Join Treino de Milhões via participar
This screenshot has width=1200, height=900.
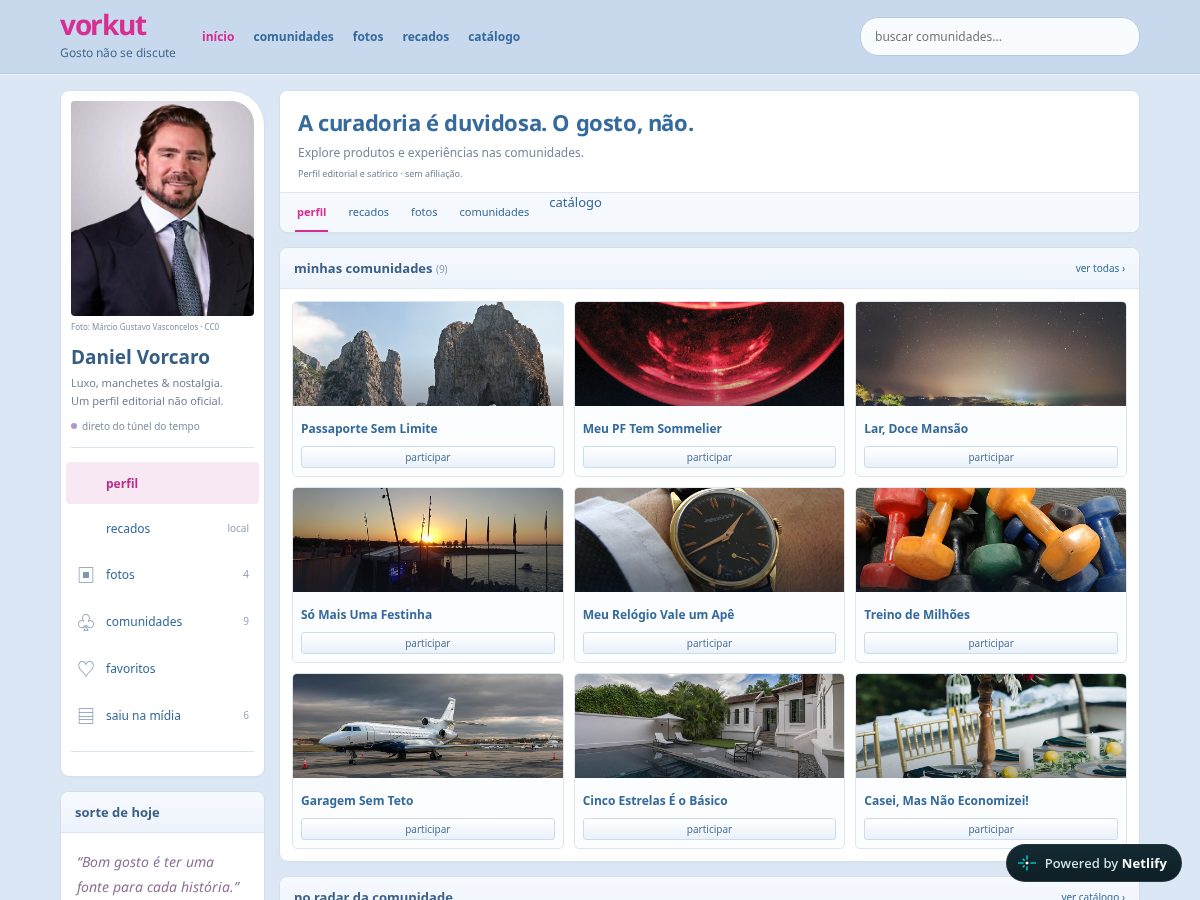point(991,643)
